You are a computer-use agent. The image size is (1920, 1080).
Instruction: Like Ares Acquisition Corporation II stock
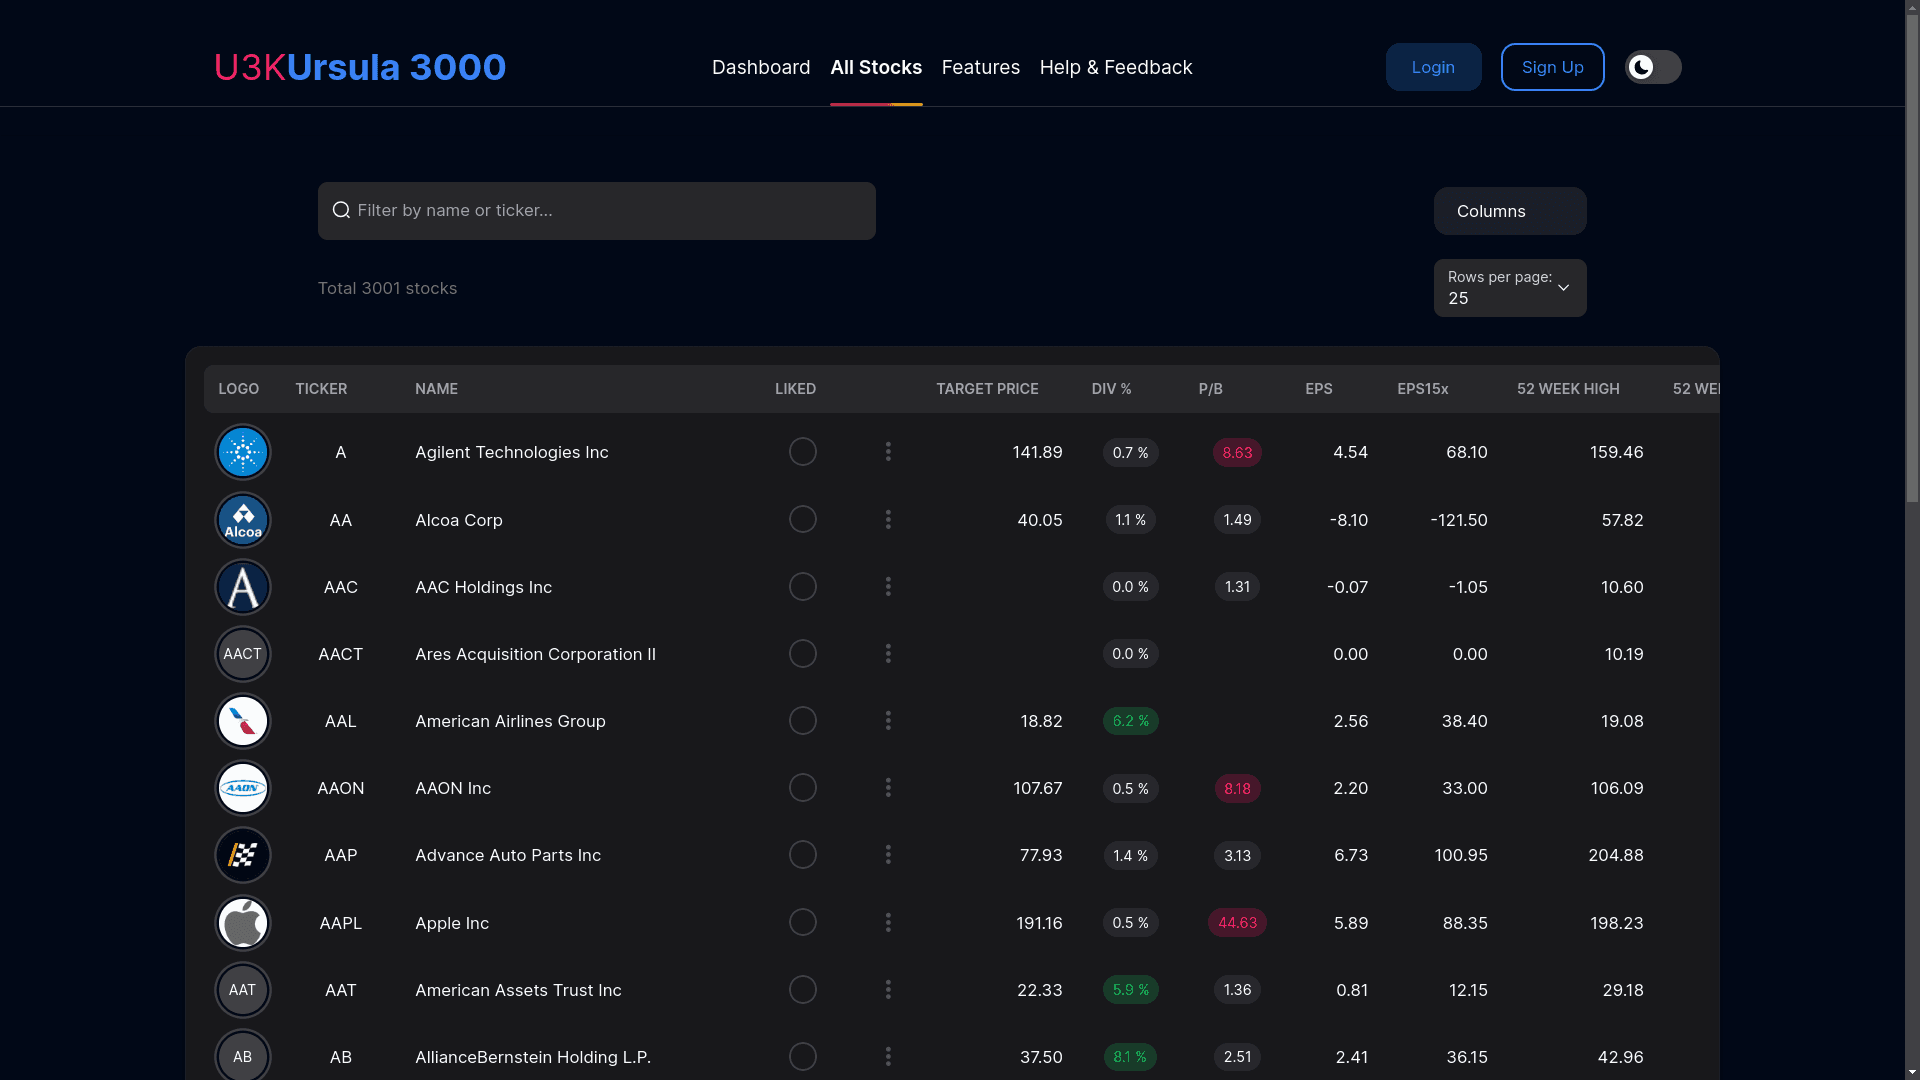pyautogui.click(x=803, y=654)
